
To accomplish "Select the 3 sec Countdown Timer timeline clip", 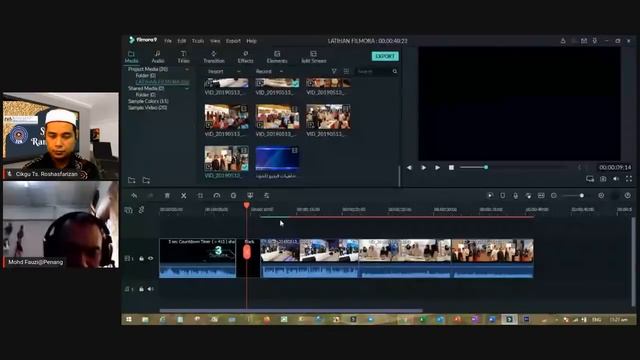I will [198, 258].
